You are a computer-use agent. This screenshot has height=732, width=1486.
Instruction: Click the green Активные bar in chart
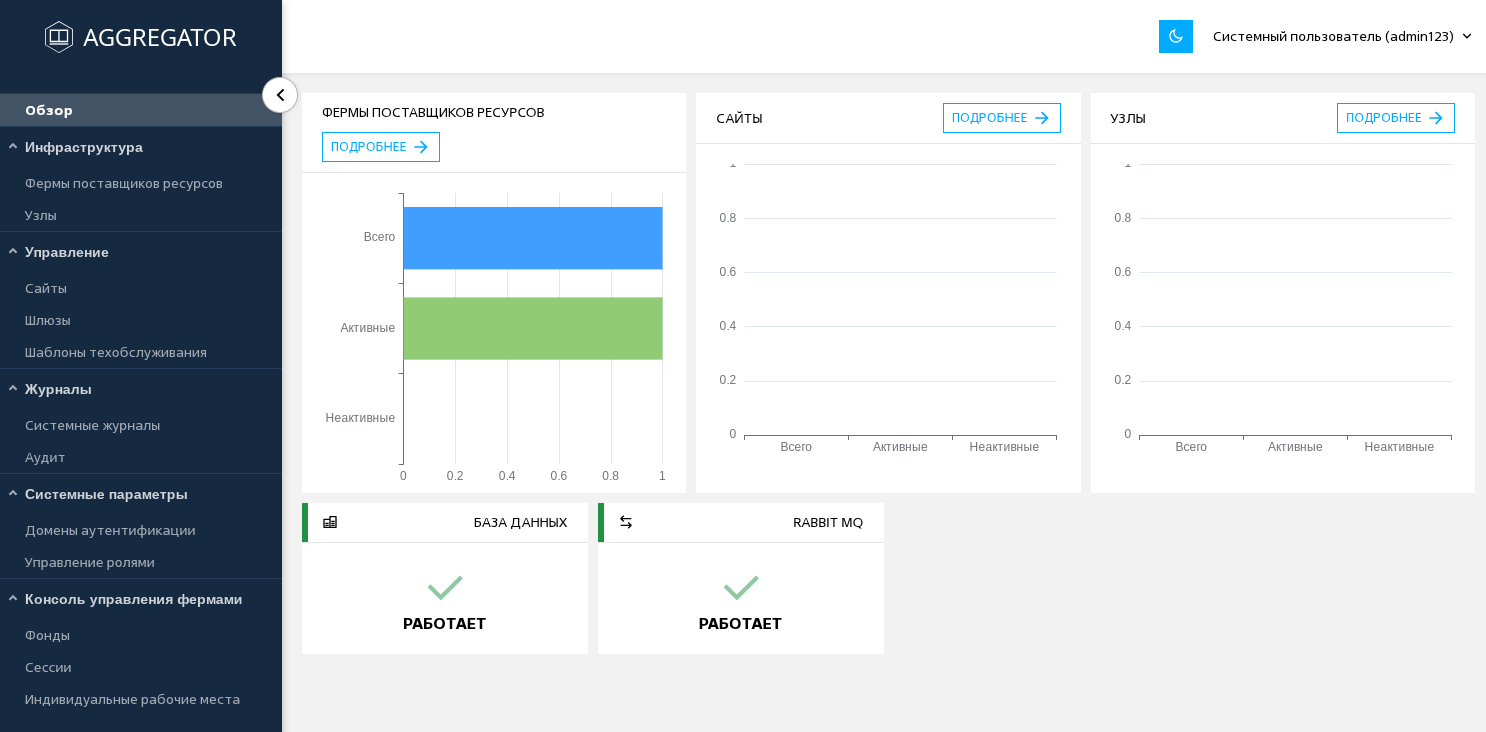[532, 328]
